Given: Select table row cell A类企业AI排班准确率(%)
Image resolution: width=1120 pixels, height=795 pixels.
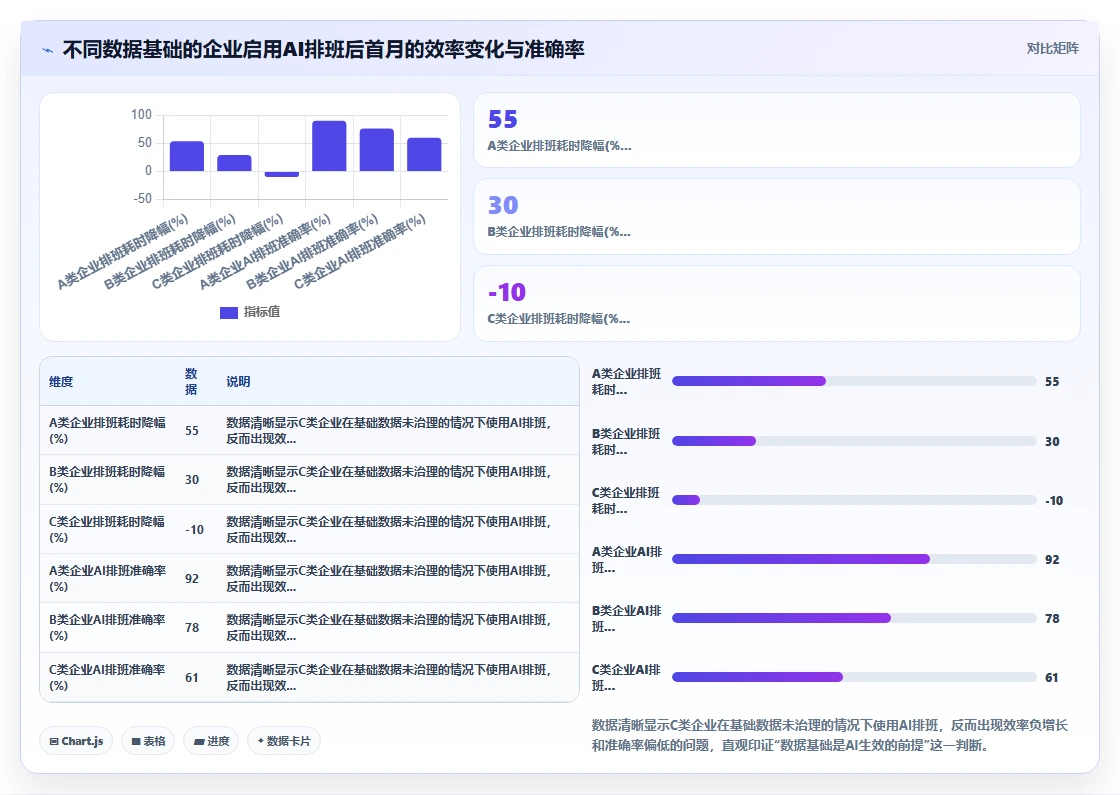Looking at the screenshot, I should point(107,579).
